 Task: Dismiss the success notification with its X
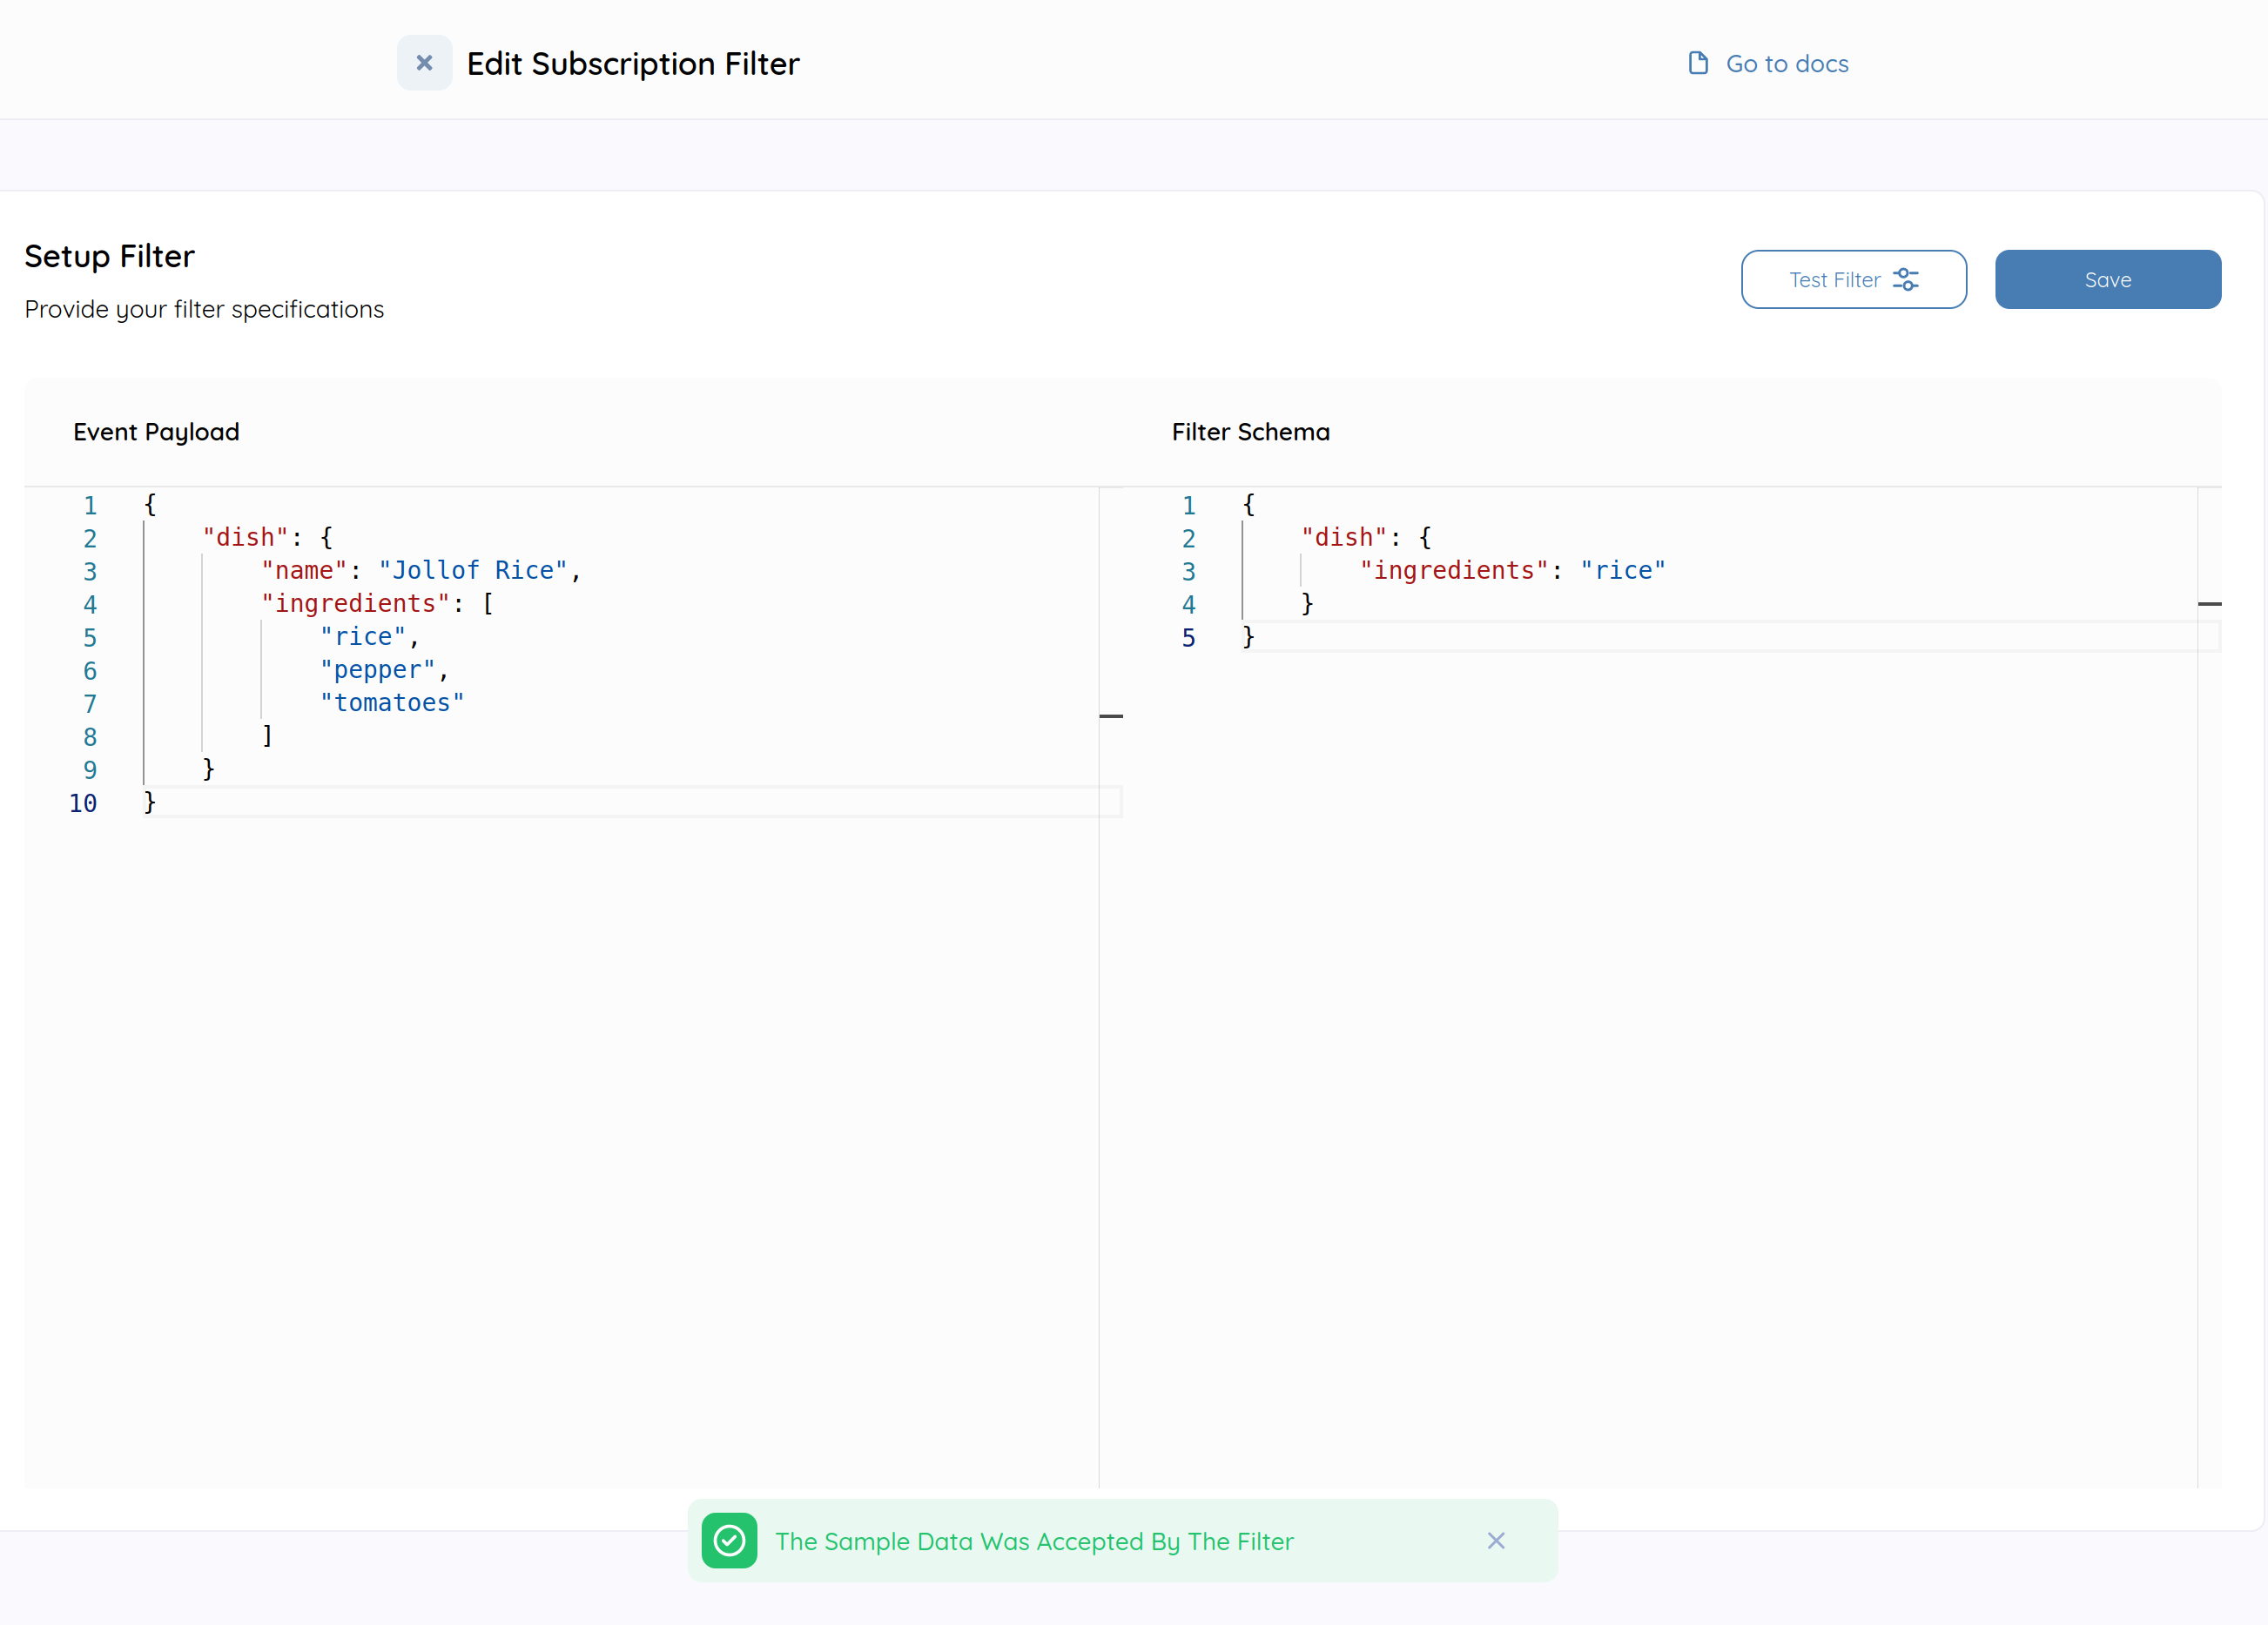click(x=1495, y=1540)
